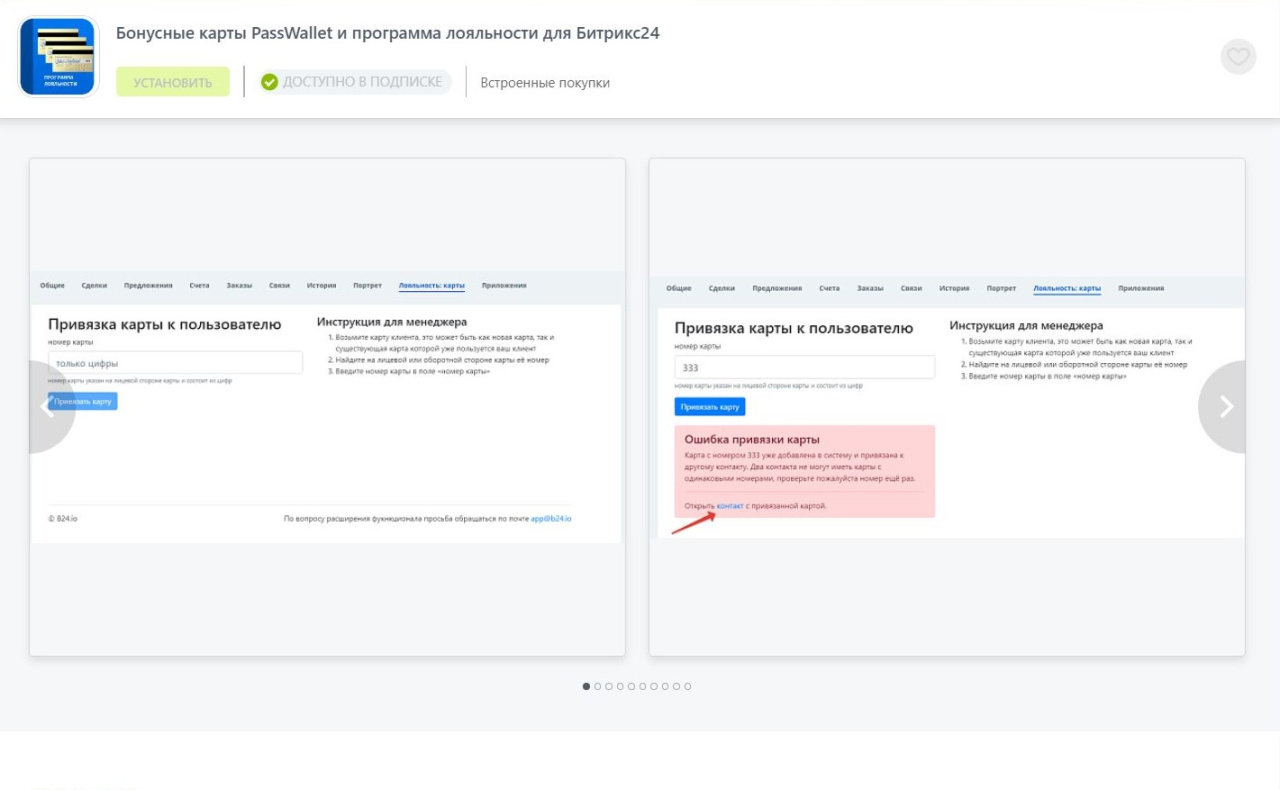Select the first carousel pagination dot

pos(586,686)
